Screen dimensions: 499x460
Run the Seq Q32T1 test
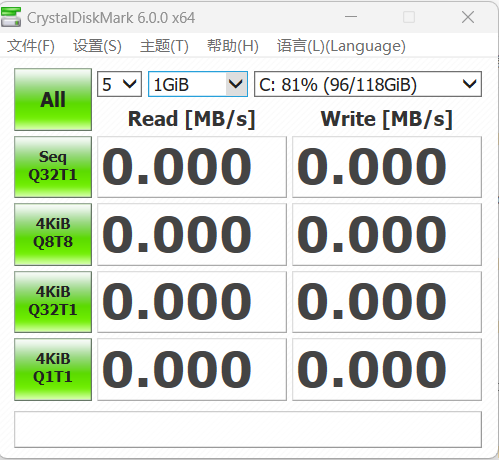(53, 167)
